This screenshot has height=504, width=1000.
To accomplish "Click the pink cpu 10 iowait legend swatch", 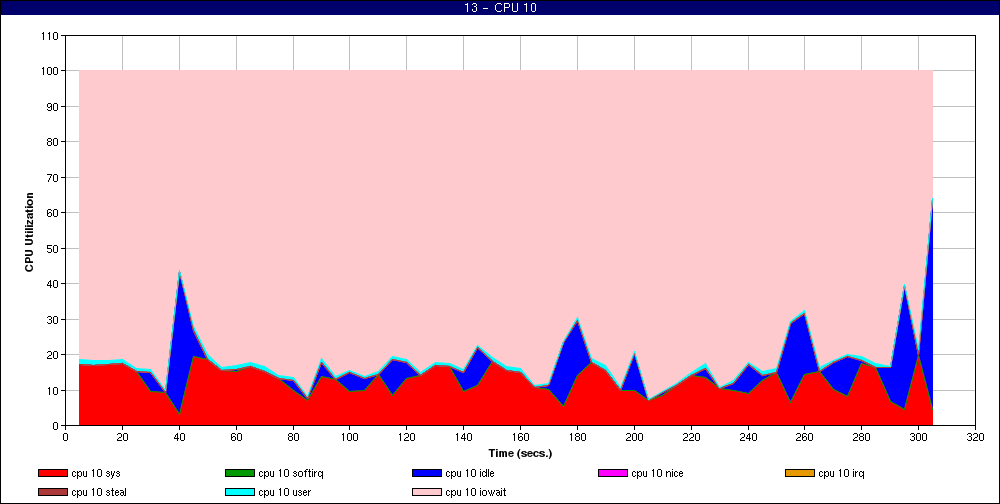I will tap(426, 493).
